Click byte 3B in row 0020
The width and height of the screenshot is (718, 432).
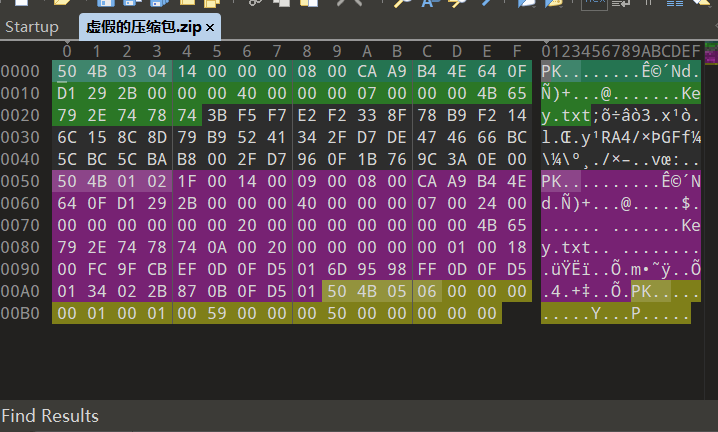[217, 115]
